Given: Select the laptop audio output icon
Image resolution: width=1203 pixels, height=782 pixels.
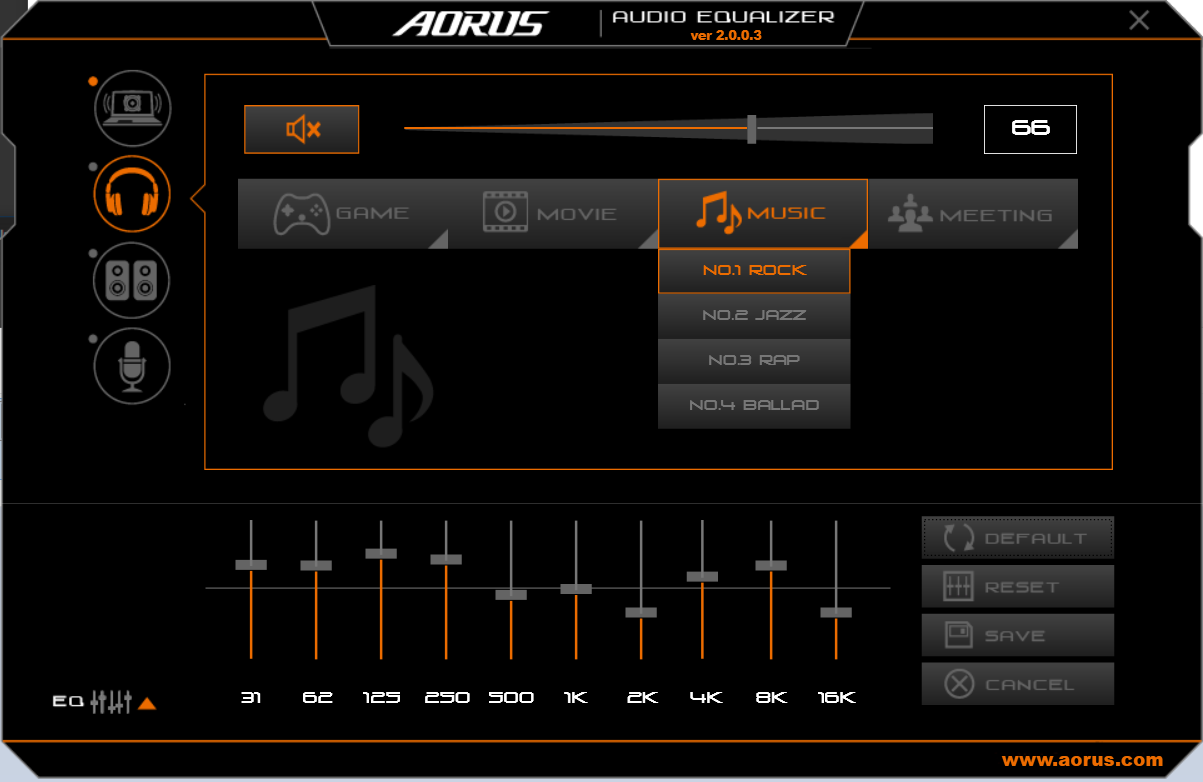Looking at the screenshot, I should click(x=133, y=108).
